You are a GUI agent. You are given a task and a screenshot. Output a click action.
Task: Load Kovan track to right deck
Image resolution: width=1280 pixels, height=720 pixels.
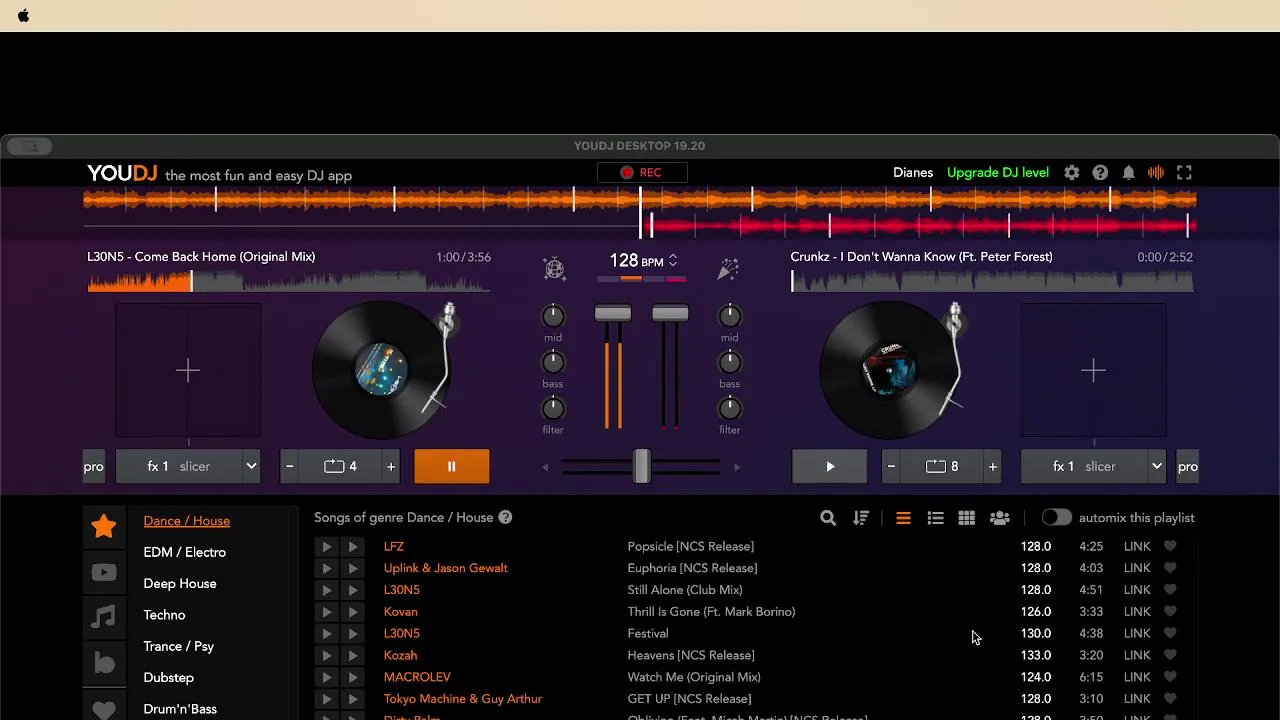coord(352,612)
